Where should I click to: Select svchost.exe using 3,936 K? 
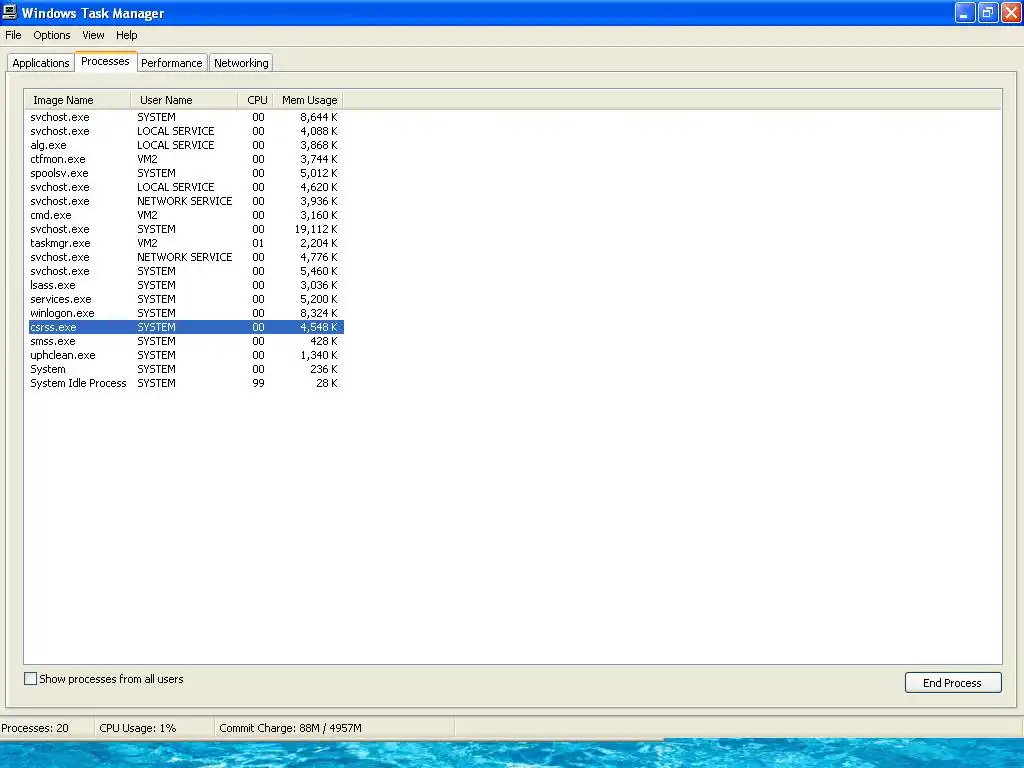[x=185, y=201]
